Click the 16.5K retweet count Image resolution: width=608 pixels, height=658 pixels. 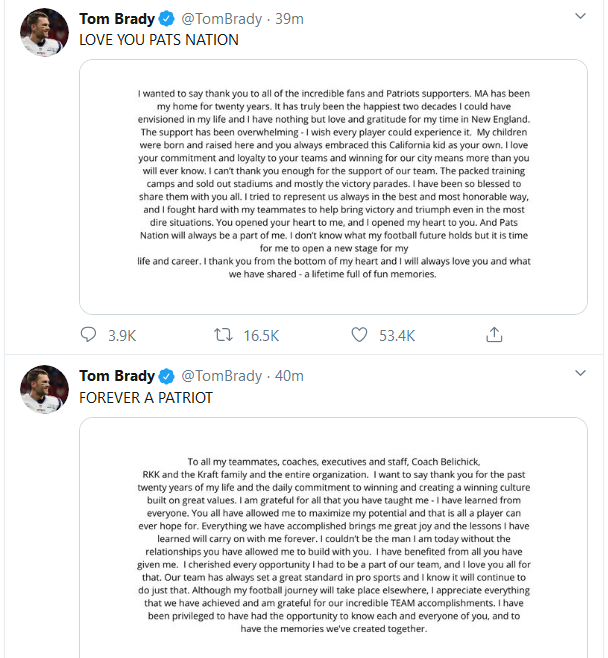260,335
